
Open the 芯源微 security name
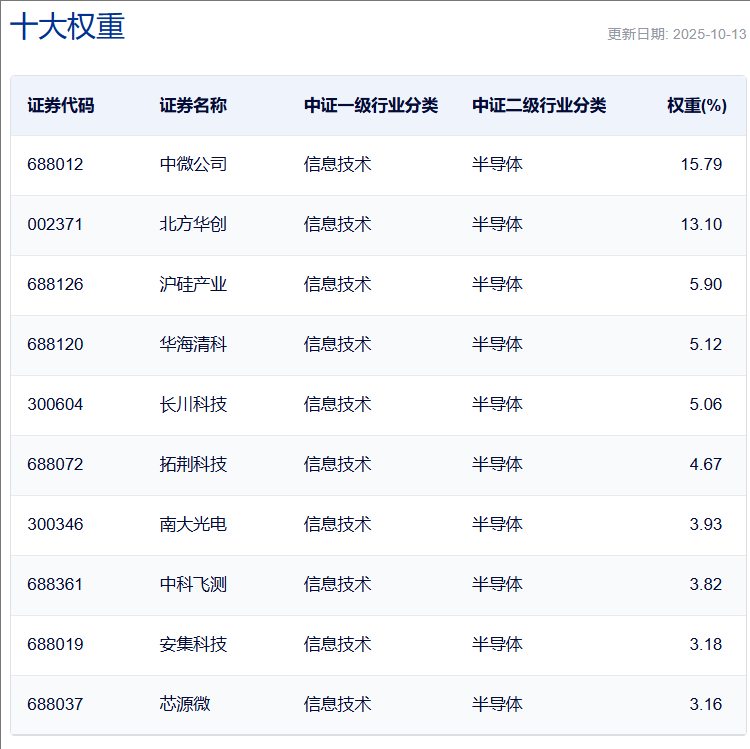tap(185, 704)
